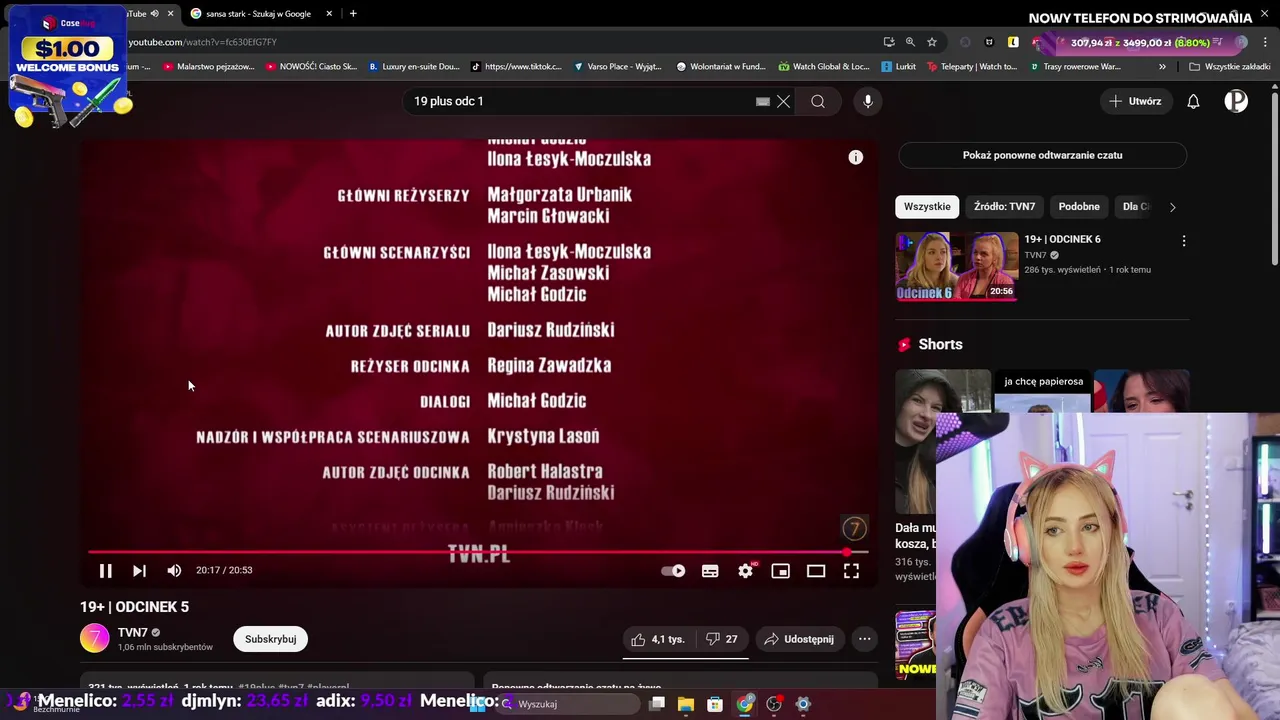
Task: Submit search with the magnifier button
Action: (x=818, y=101)
